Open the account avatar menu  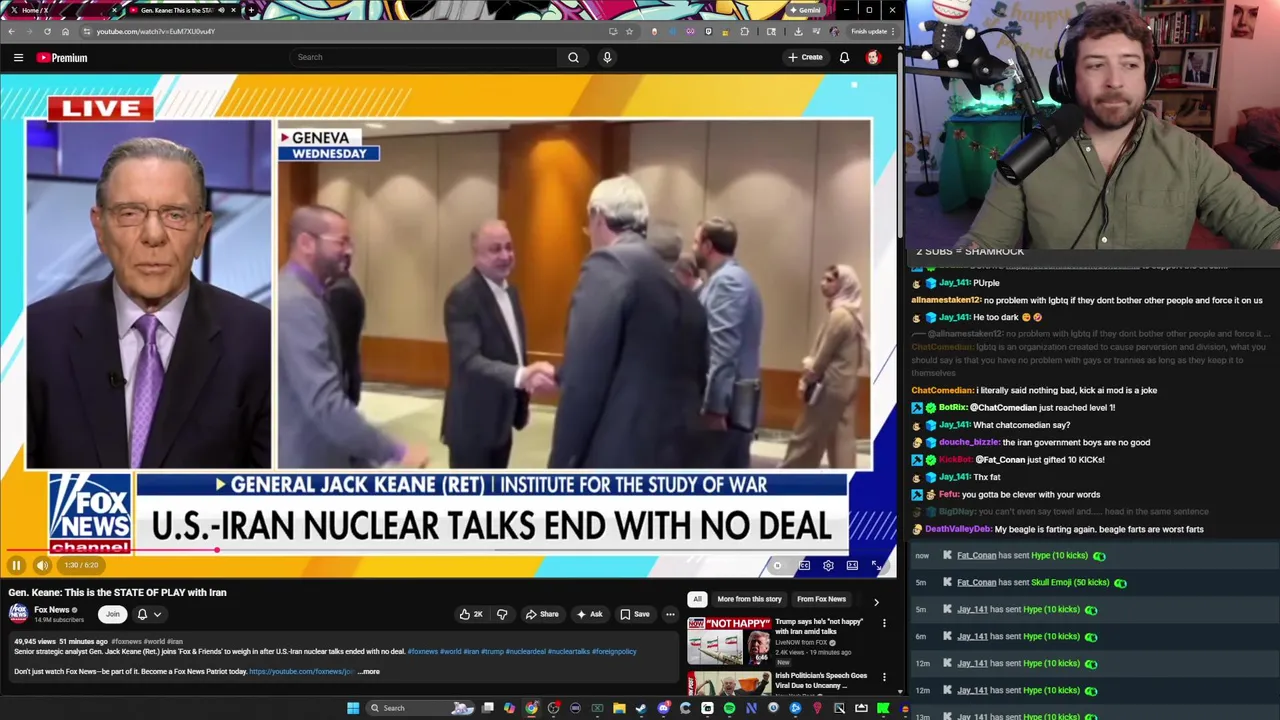(873, 57)
